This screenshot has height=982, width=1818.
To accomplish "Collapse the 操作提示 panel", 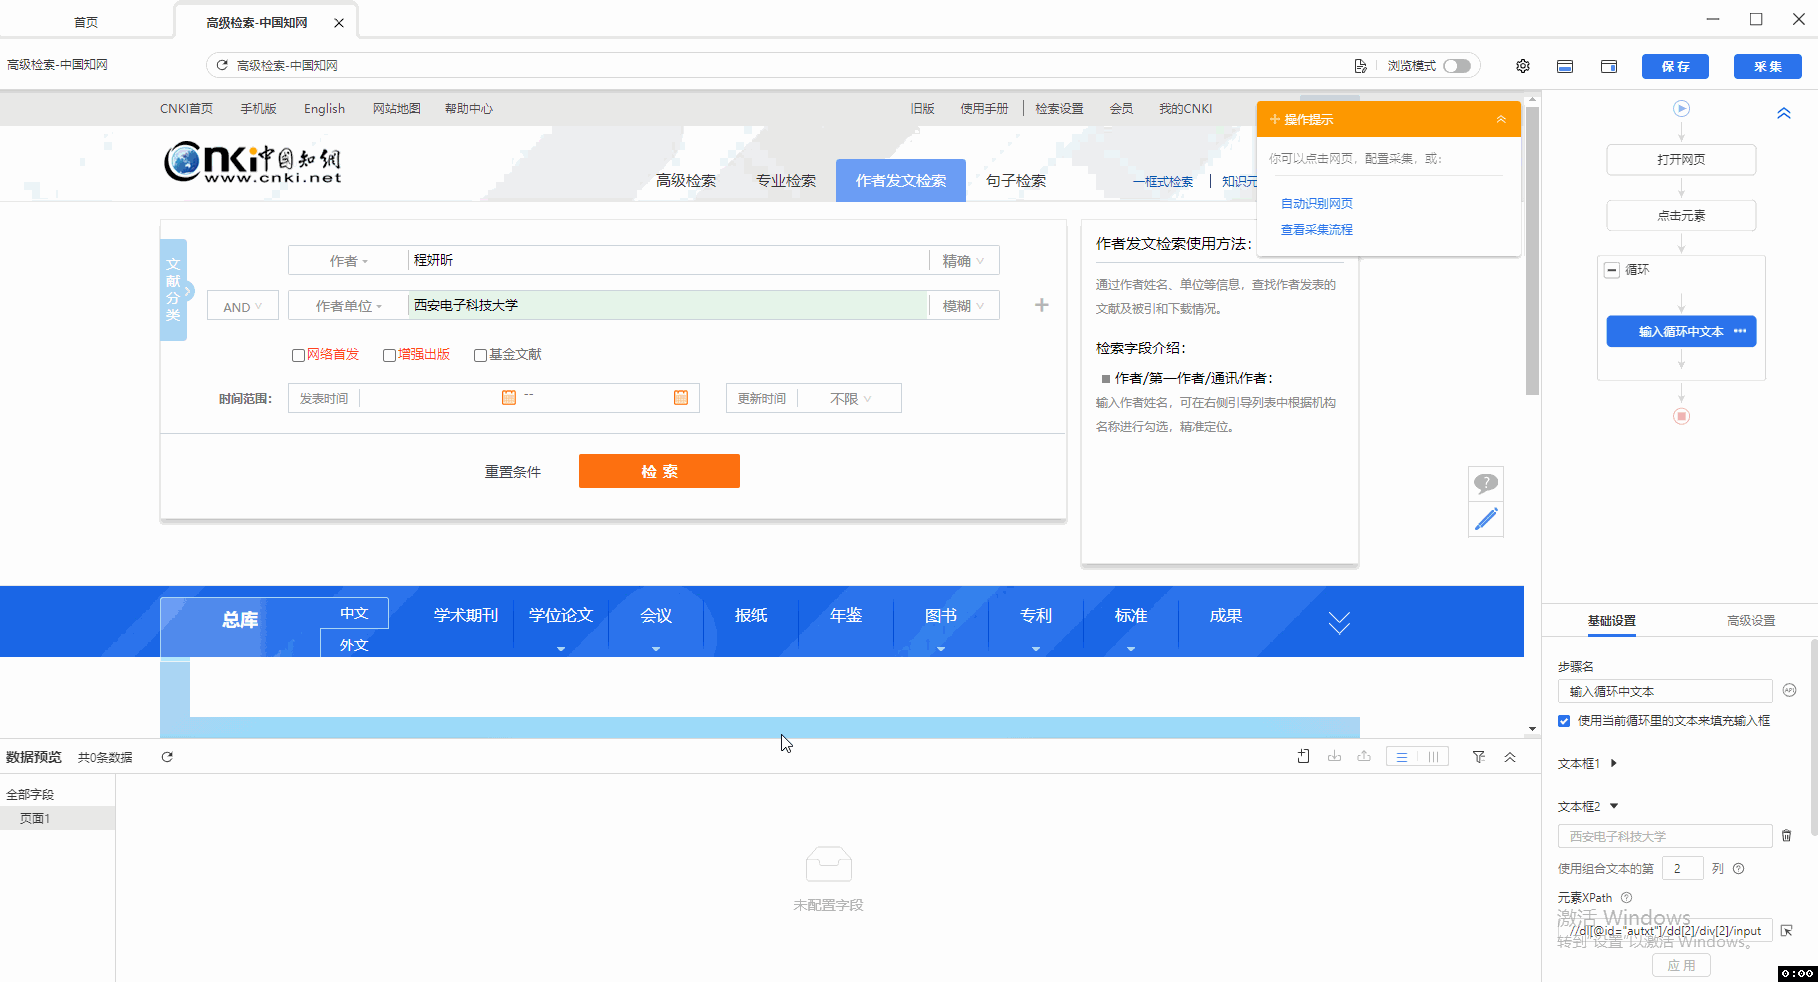I will [1501, 119].
